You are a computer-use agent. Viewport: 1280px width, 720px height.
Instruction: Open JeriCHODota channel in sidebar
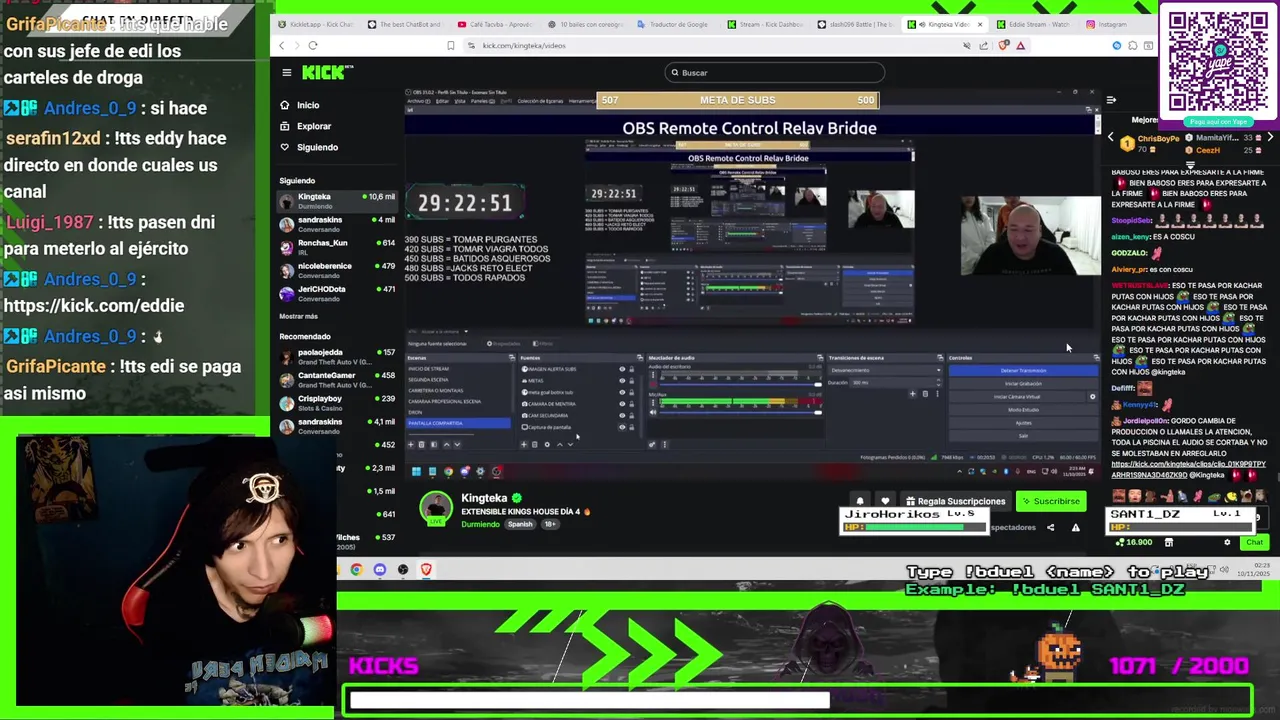[x=337, y=293]
